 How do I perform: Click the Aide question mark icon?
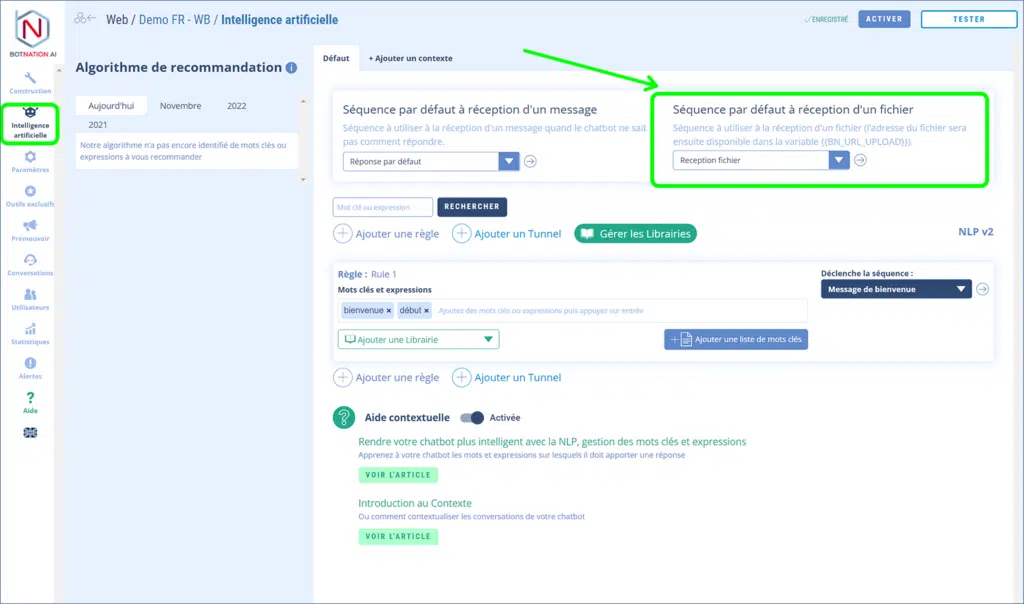pyautogui.click(x=30, y=399)
